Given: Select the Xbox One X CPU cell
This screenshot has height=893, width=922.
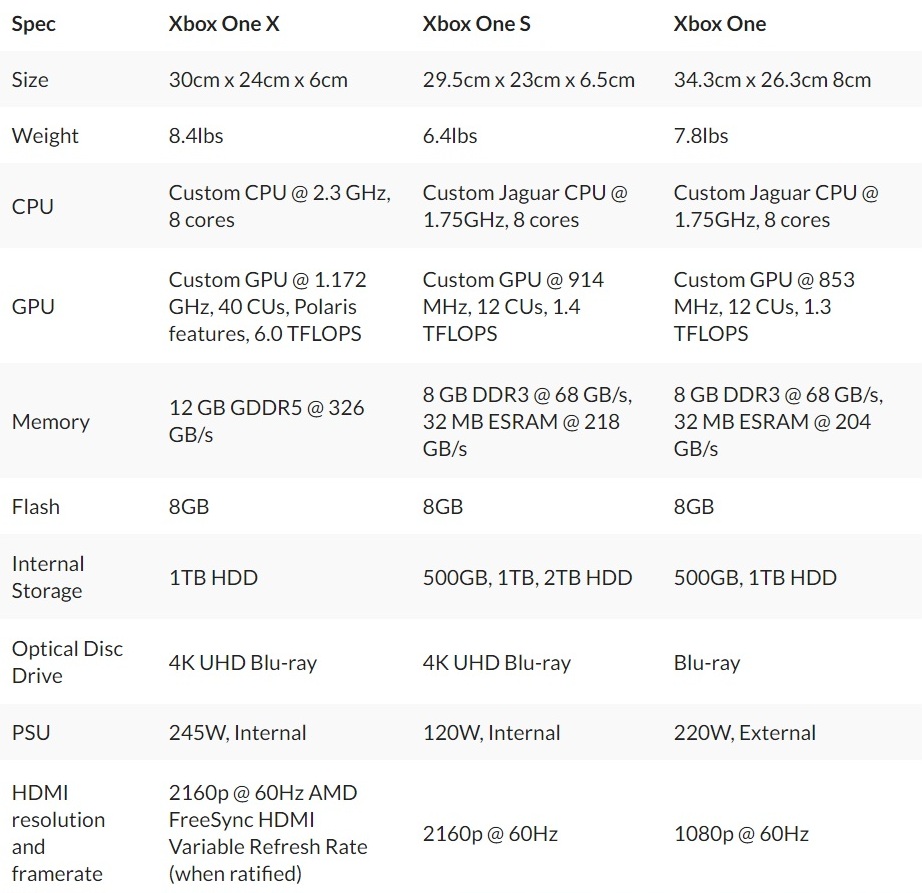Looking at the screenshot, I should 279,206.
